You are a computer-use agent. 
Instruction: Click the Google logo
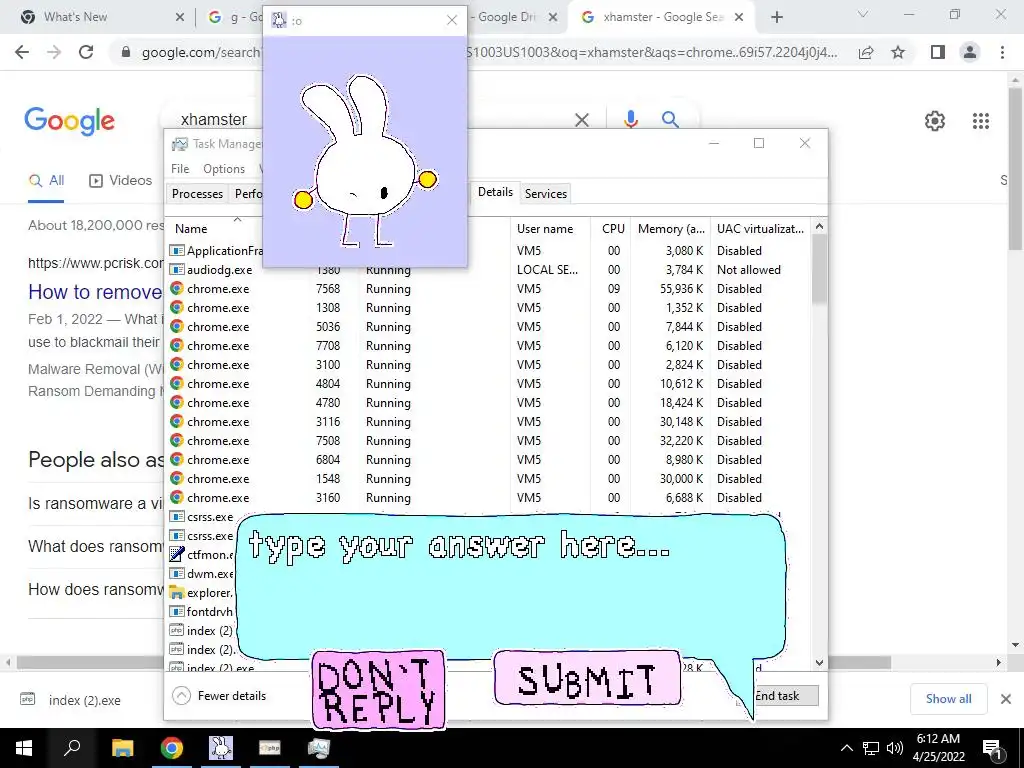point(69,121)
